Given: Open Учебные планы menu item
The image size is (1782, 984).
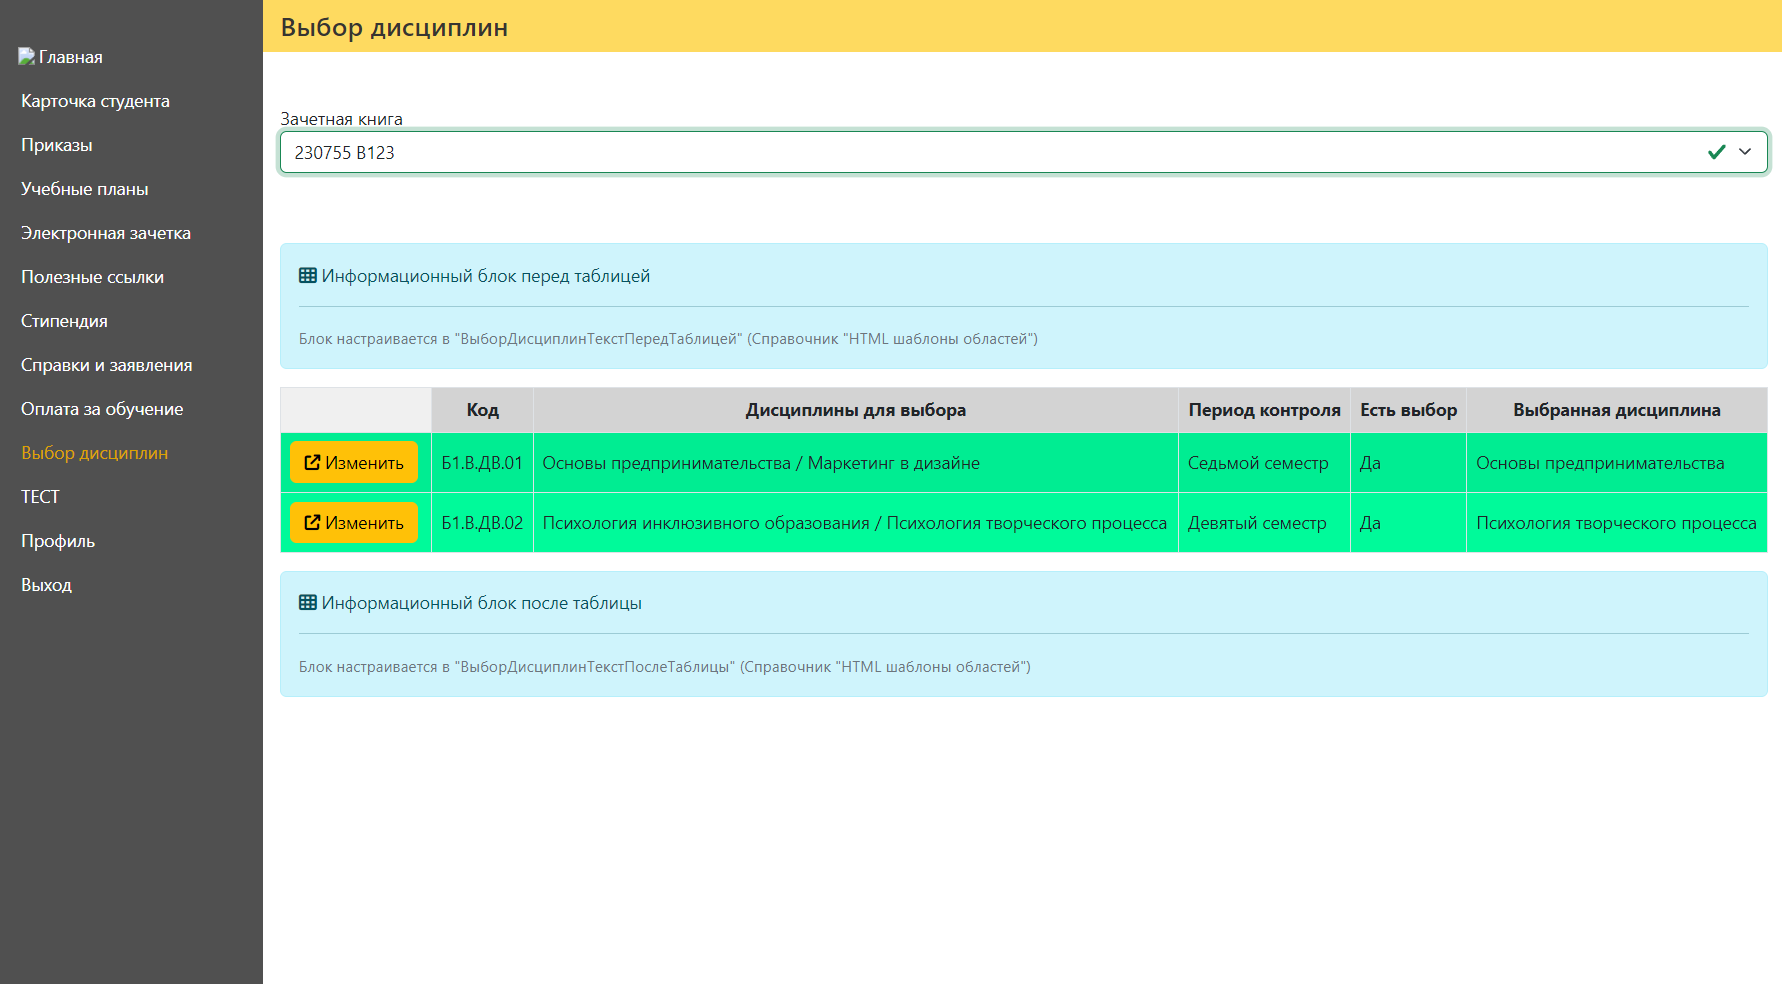Looking at the screenshot, I should pyautogui.click(x=85, y=189).
